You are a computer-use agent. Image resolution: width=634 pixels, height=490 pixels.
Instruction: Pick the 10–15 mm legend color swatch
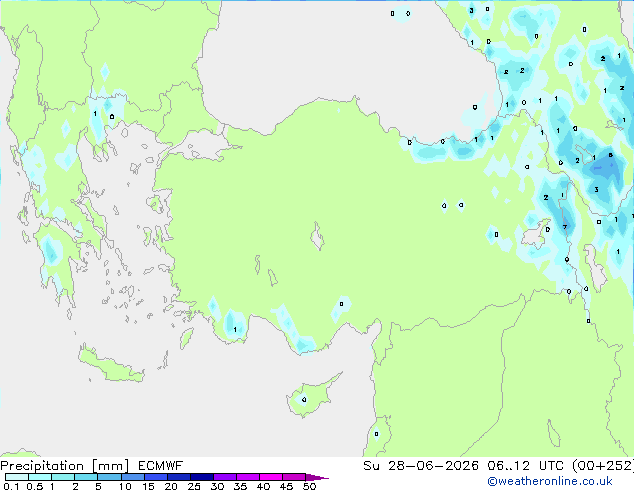(x=132, y=477)
